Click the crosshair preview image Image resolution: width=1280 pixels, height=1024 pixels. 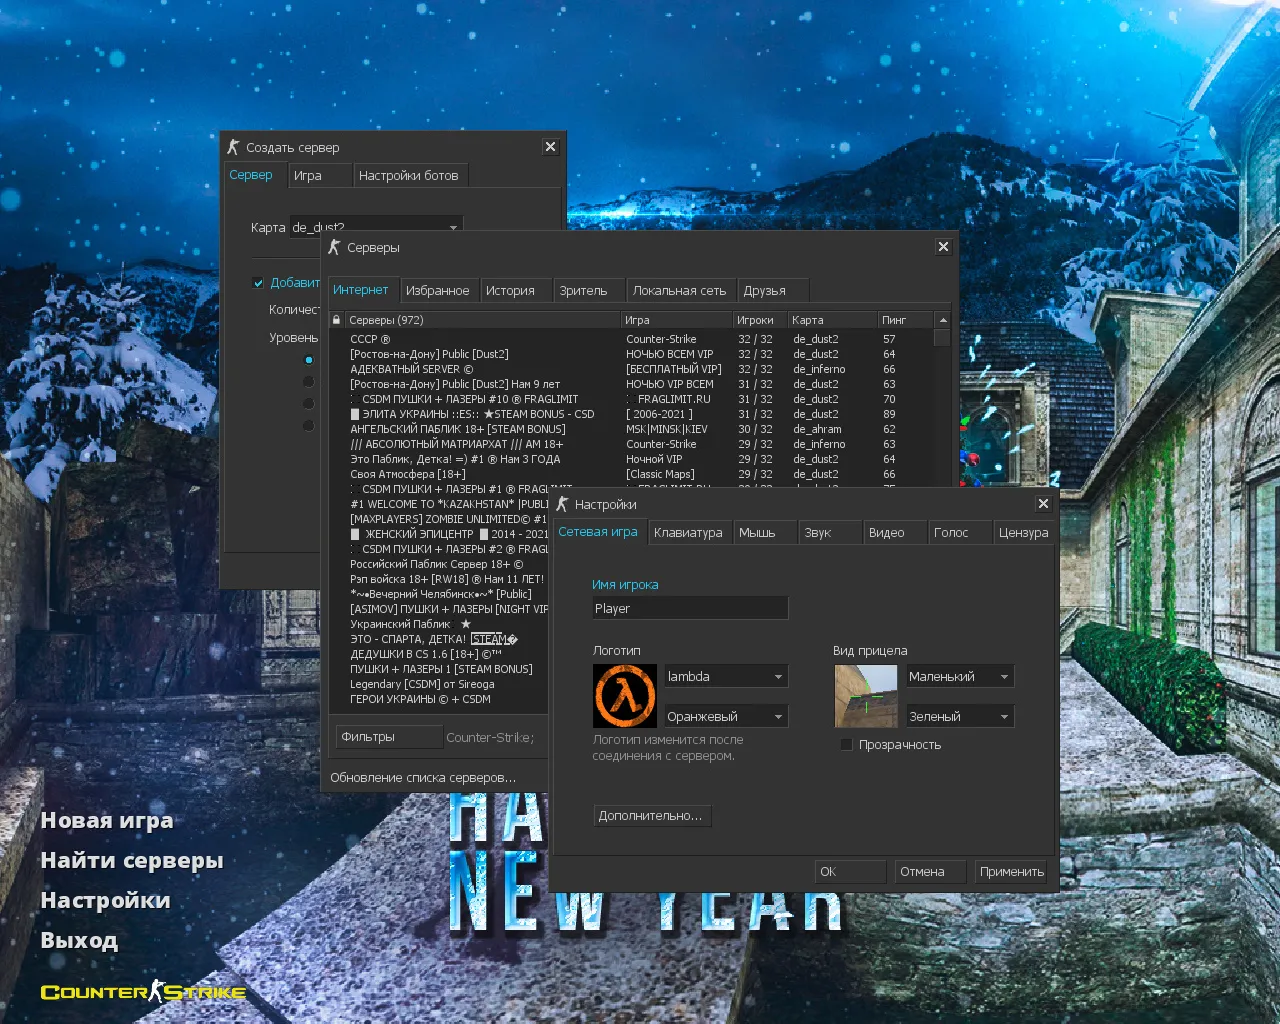(865, 696)
